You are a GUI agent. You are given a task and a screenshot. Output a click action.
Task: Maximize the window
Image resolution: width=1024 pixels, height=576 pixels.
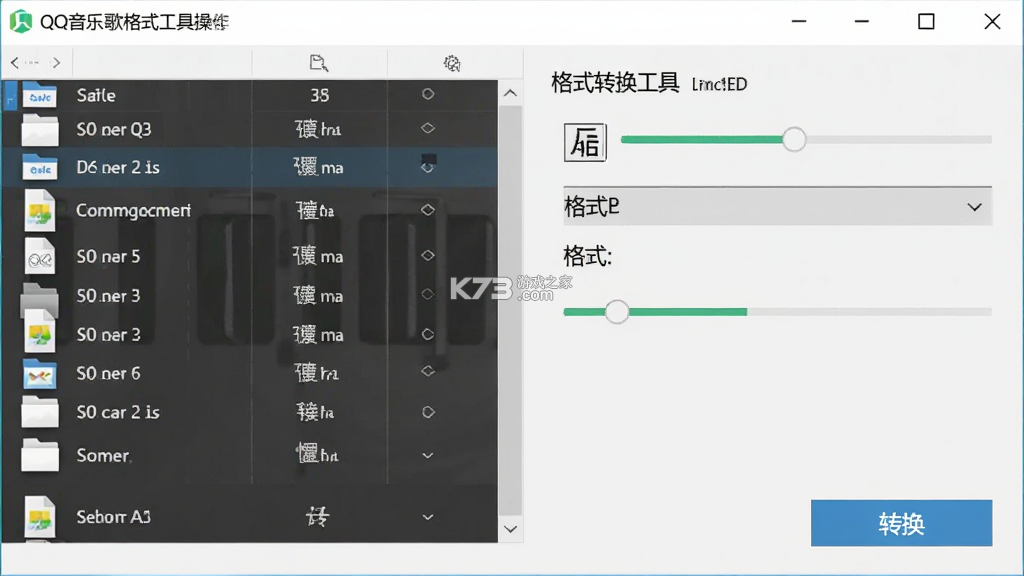click(926, 22)
